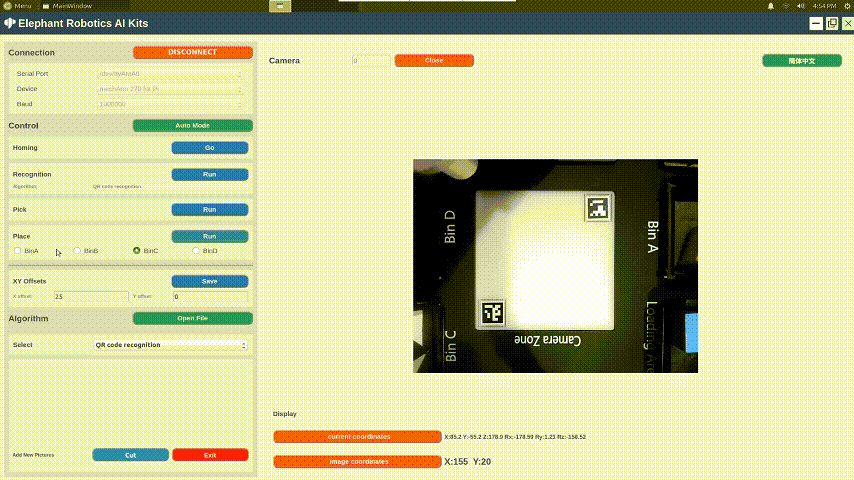The height and width of the screenshot is (480, 854).
Task: Run Recognition
Action: pos(210,174)
